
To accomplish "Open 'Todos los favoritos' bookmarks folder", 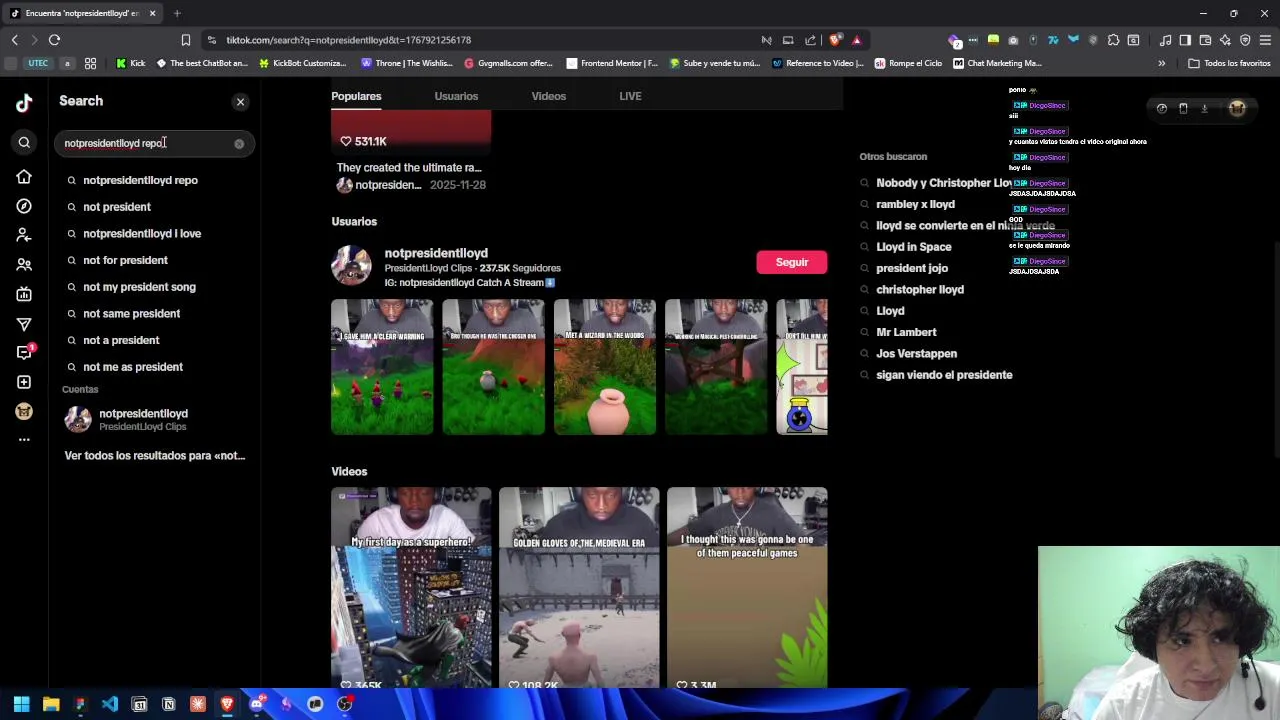I will (x=1229, y=63).
